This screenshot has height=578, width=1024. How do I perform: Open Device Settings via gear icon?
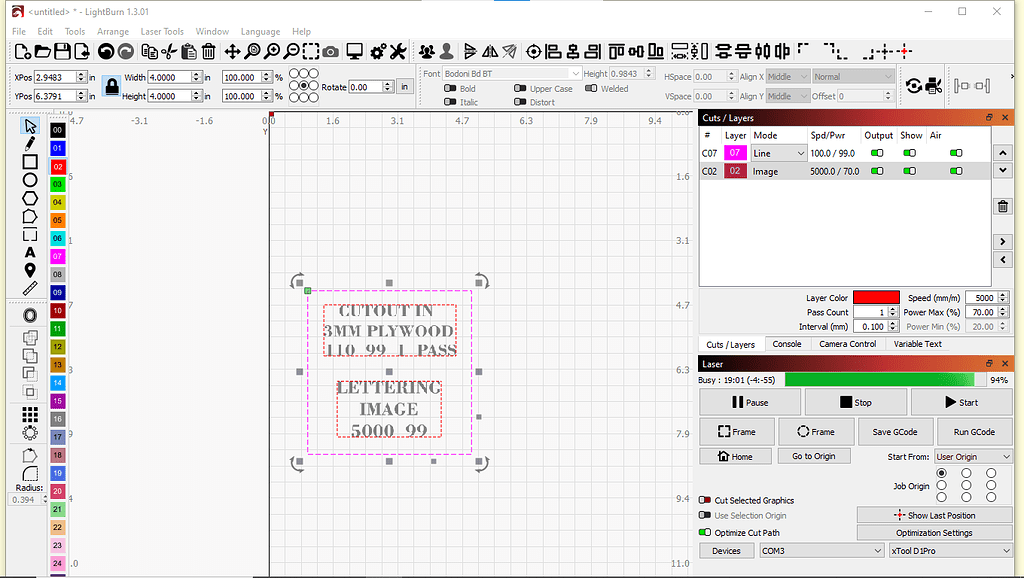coord(378,51)
